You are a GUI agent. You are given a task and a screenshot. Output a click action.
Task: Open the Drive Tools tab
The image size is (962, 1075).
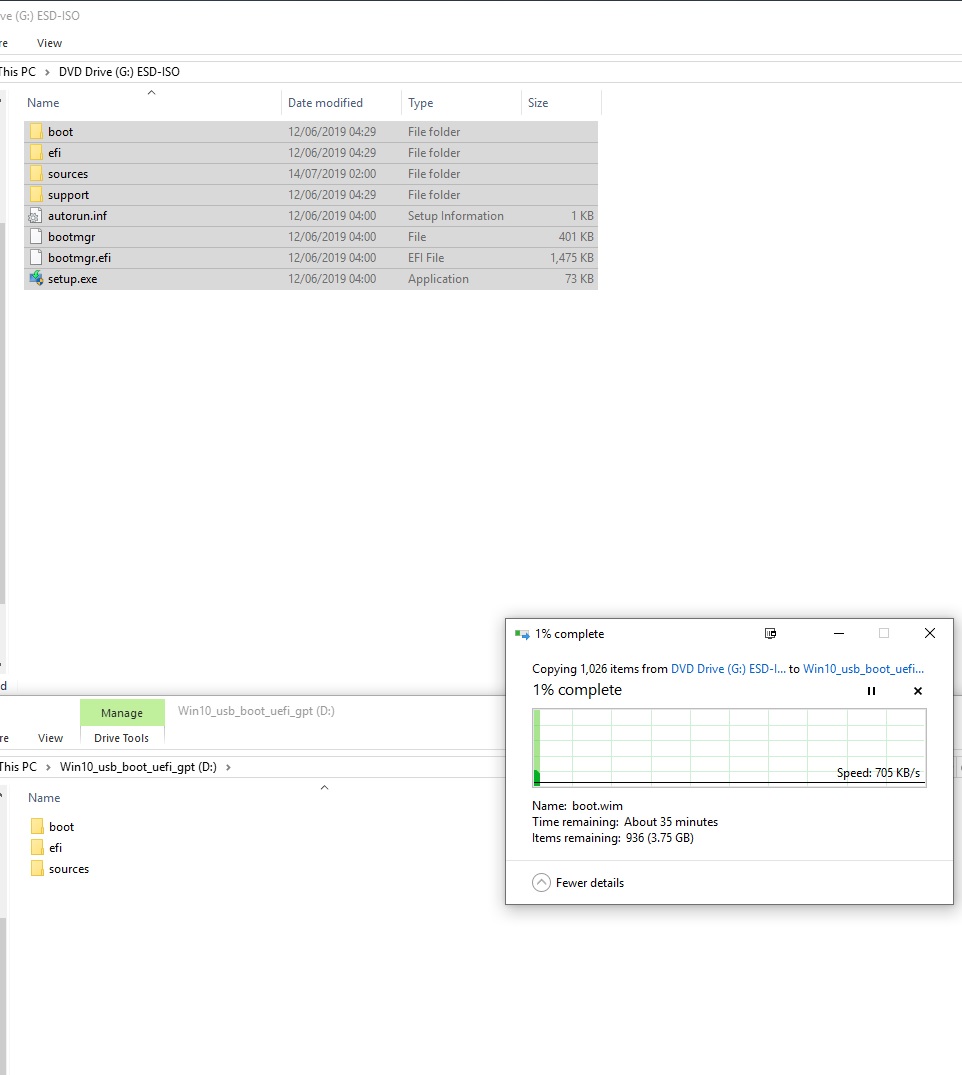click(121, 738)
